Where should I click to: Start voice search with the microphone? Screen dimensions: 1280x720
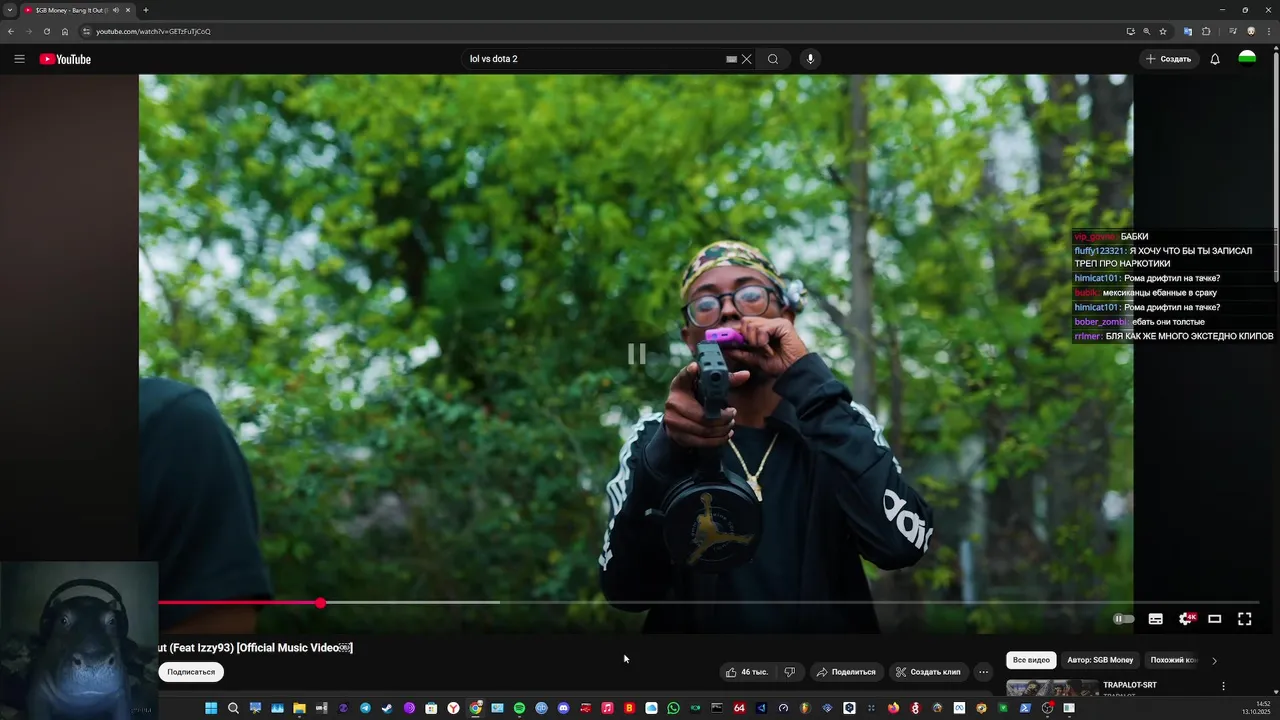pyautogui.click(x=810, y=59)
